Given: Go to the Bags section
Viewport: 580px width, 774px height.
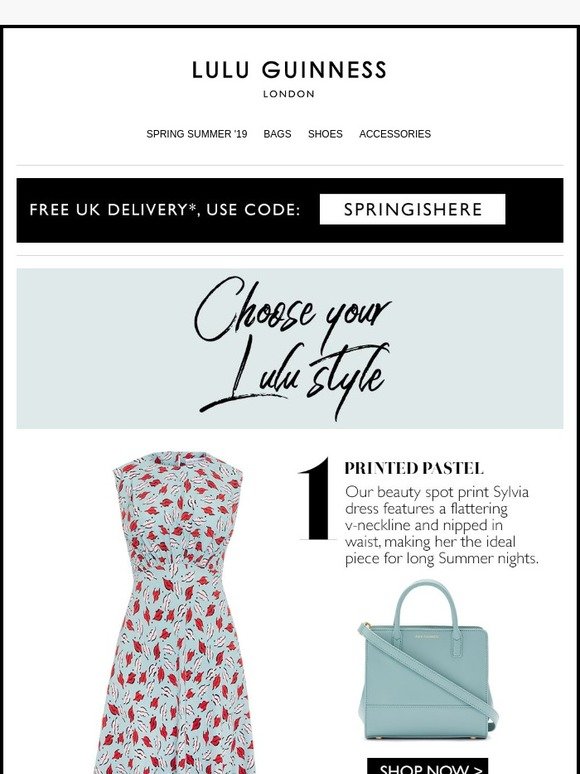Looking at the screenshot, I should pyautogui.click(x=277, y=134).
